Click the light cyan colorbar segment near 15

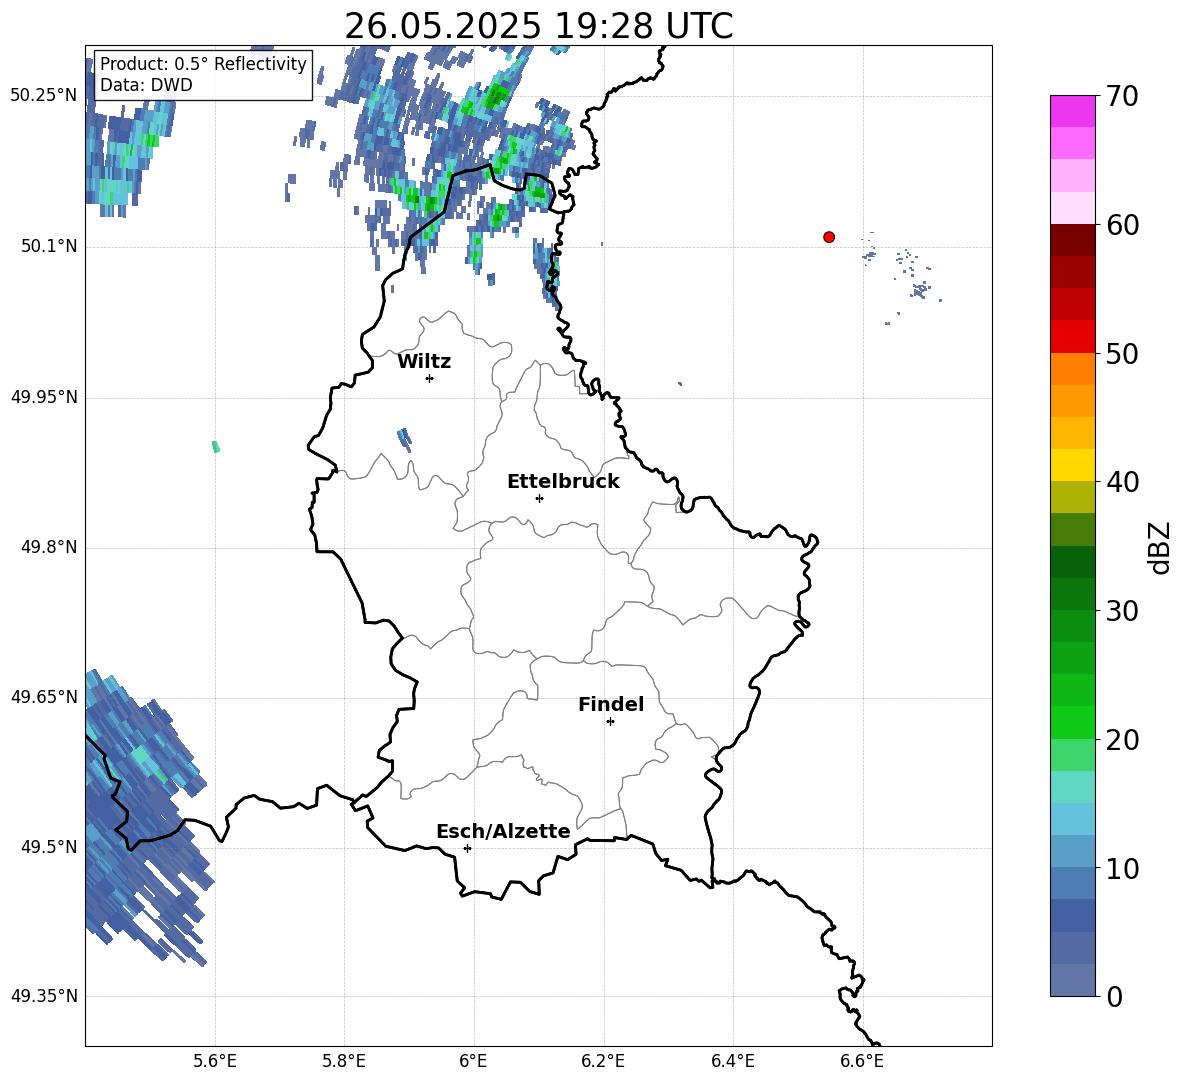click(x=1072, y=787)
